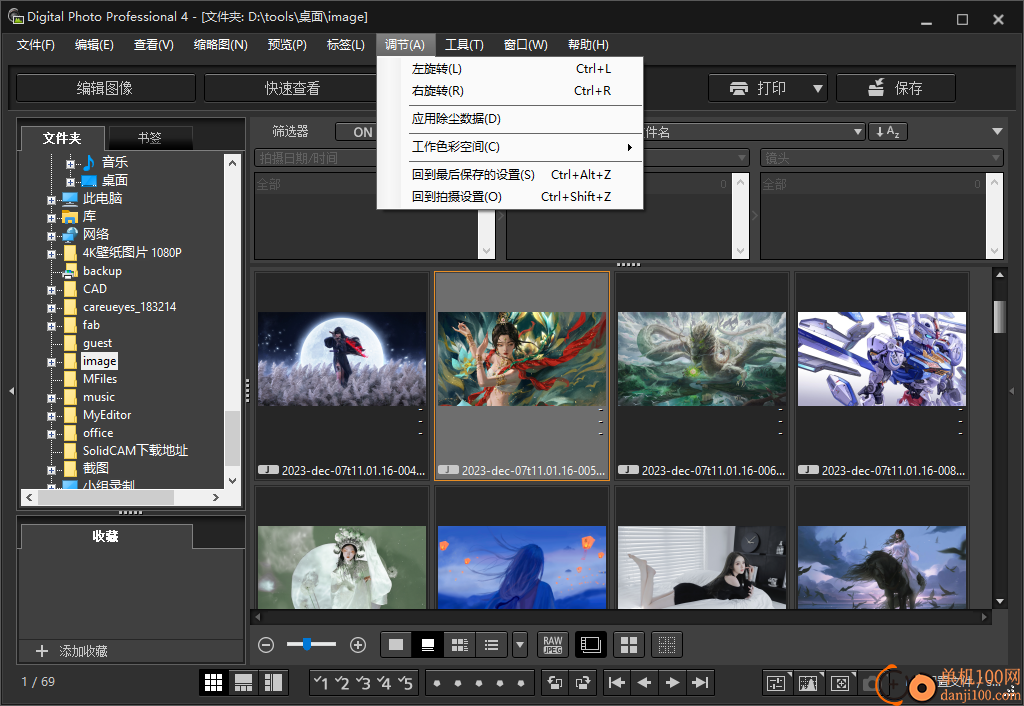The height and width of the screenshot is (706, 1024).
Task: Switch to list view display mode
Action: click(492, 645)
